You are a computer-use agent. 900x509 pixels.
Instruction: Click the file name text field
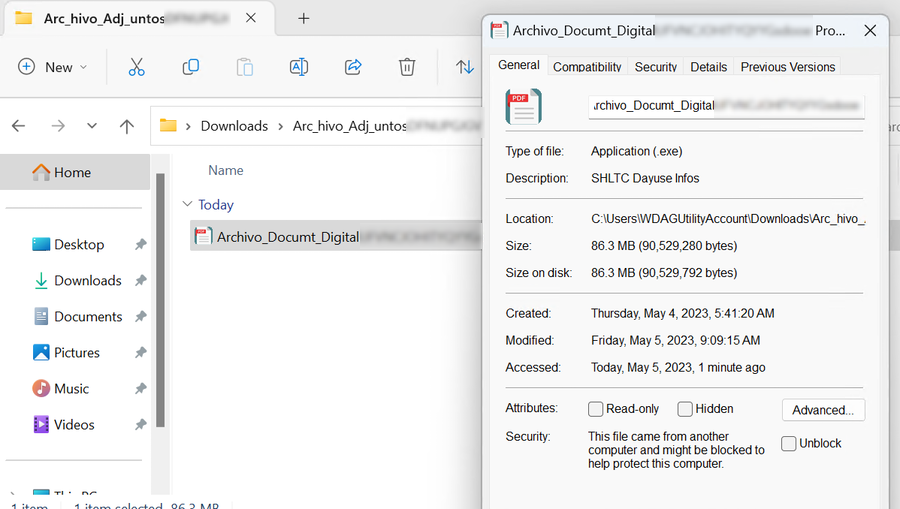pyautogui.click(x=726, y=106)
